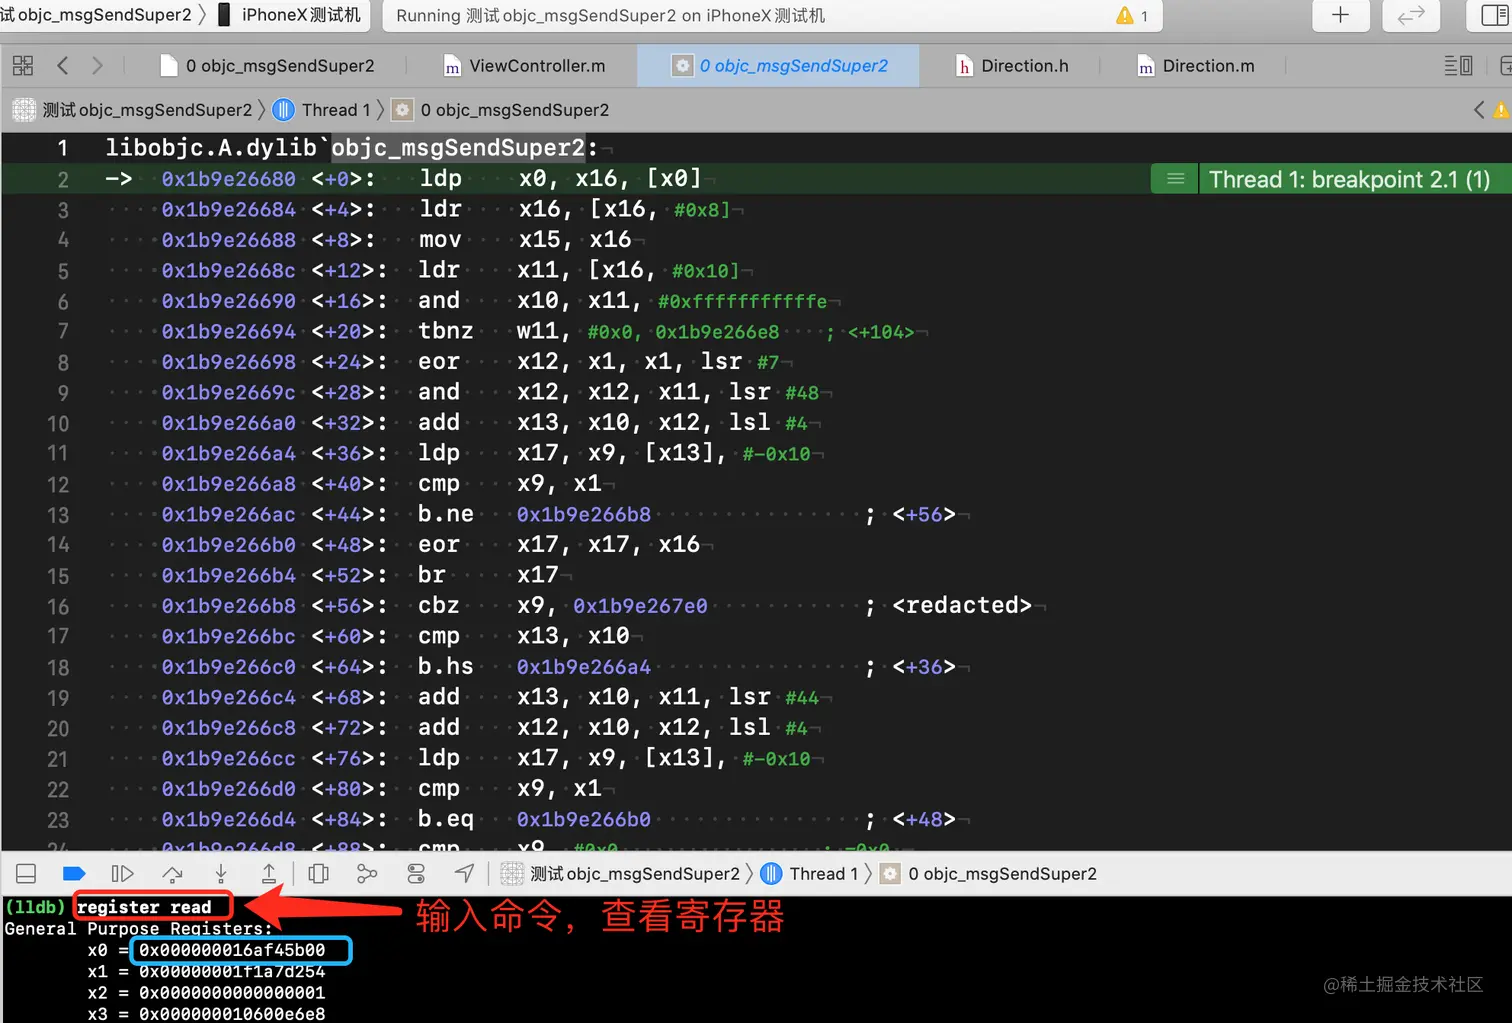Select the first 0 objc_msgSendSuper2 tab
The height and width of the screenshot is (1023, 1512).
pyautogui.click(x=266, y=66)
